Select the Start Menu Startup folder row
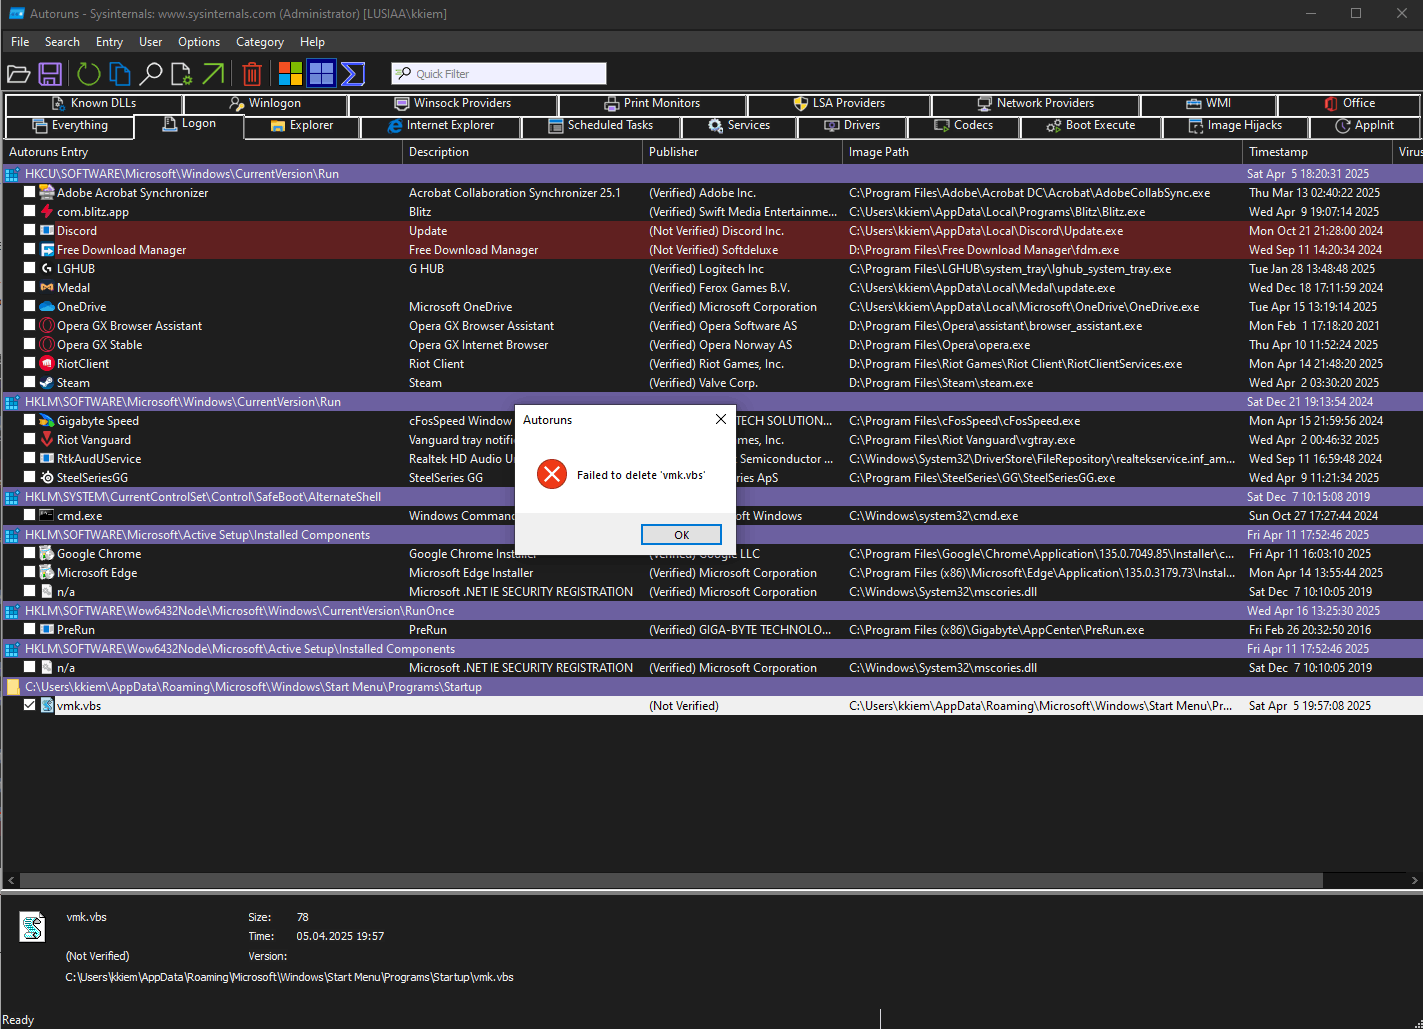The height and width of the screenshot is (1029, 1423). (712, 687)
